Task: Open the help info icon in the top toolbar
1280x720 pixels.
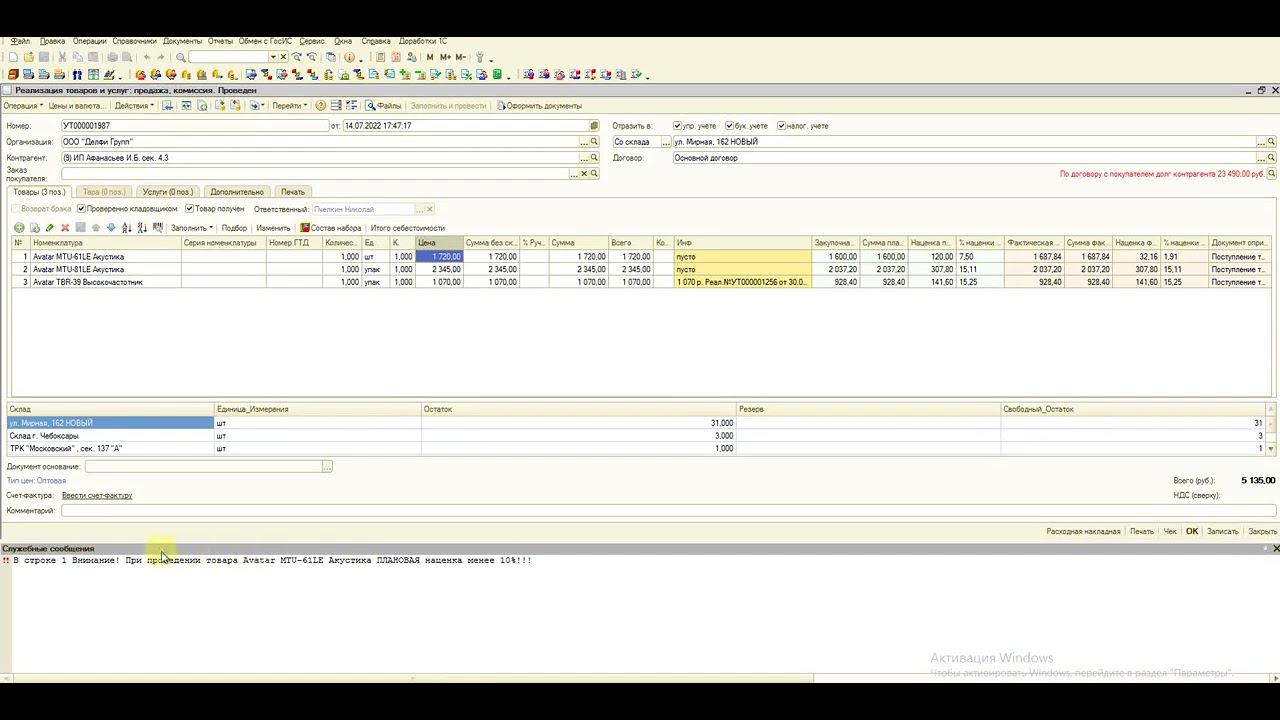Action: coord(349,57)
